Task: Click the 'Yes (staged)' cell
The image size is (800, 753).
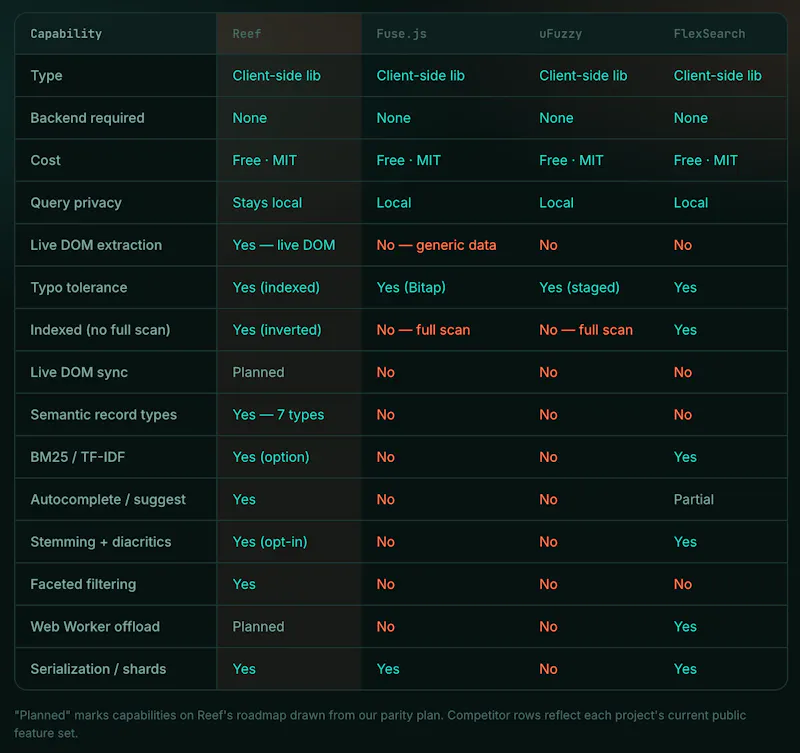Action: [579, 287]
